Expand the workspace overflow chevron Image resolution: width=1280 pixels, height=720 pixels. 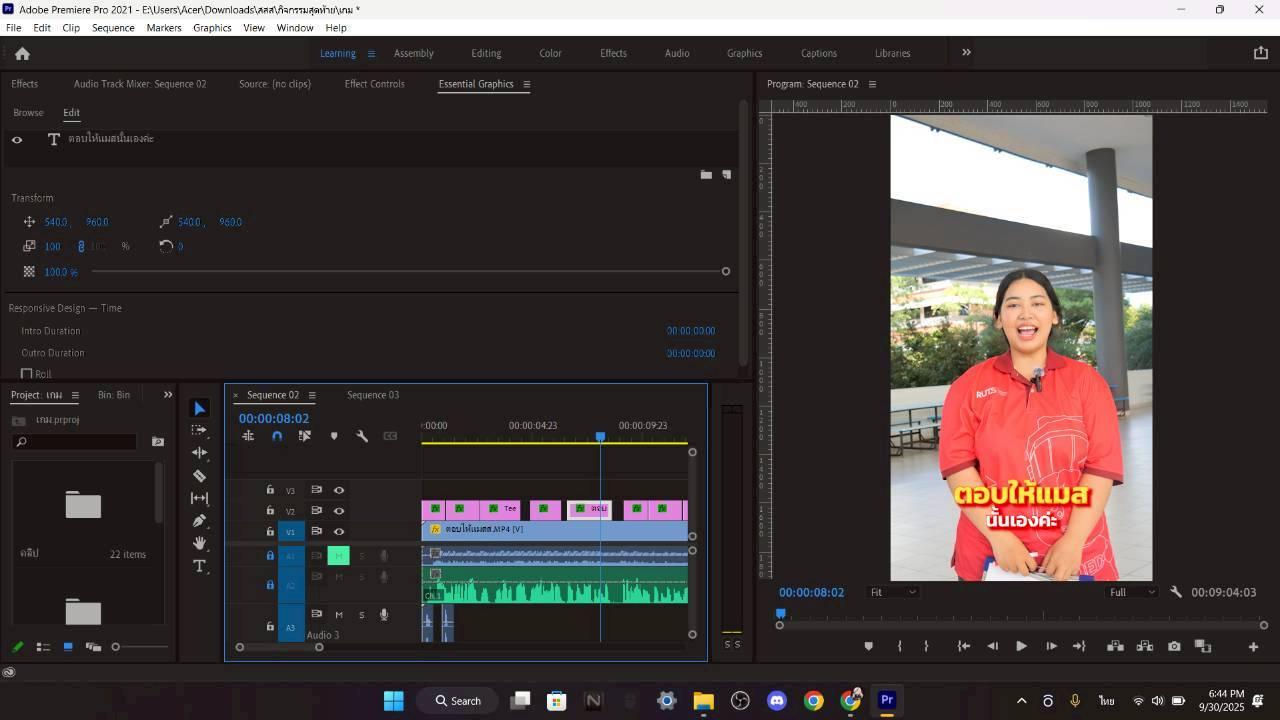[x=966, y=53]
